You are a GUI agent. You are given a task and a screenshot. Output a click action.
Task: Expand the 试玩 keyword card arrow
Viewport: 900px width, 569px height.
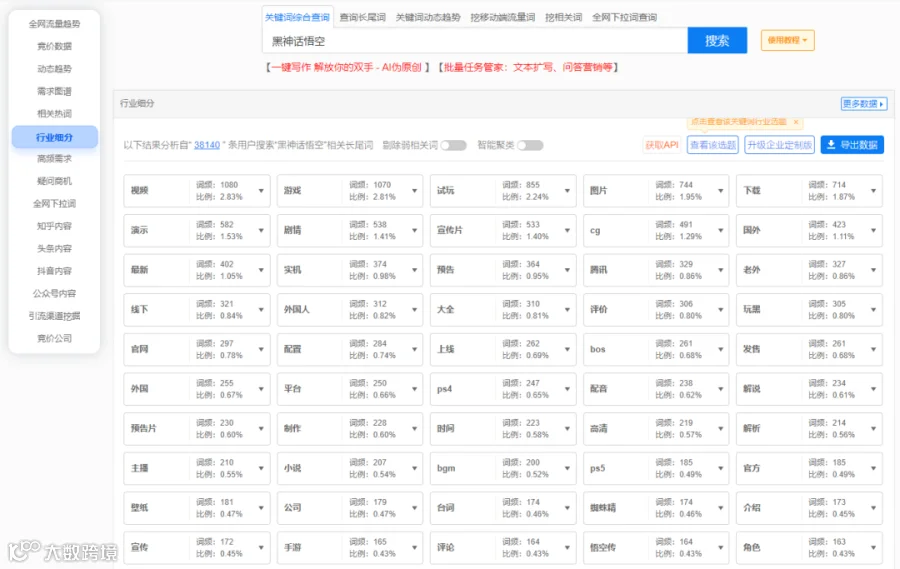tap(567, 191)
